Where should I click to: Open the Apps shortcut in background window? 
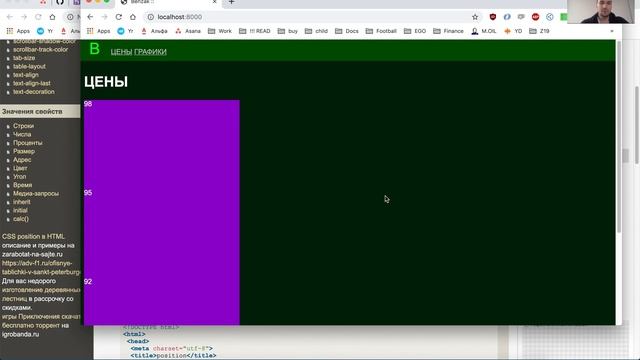pos(18,31)
